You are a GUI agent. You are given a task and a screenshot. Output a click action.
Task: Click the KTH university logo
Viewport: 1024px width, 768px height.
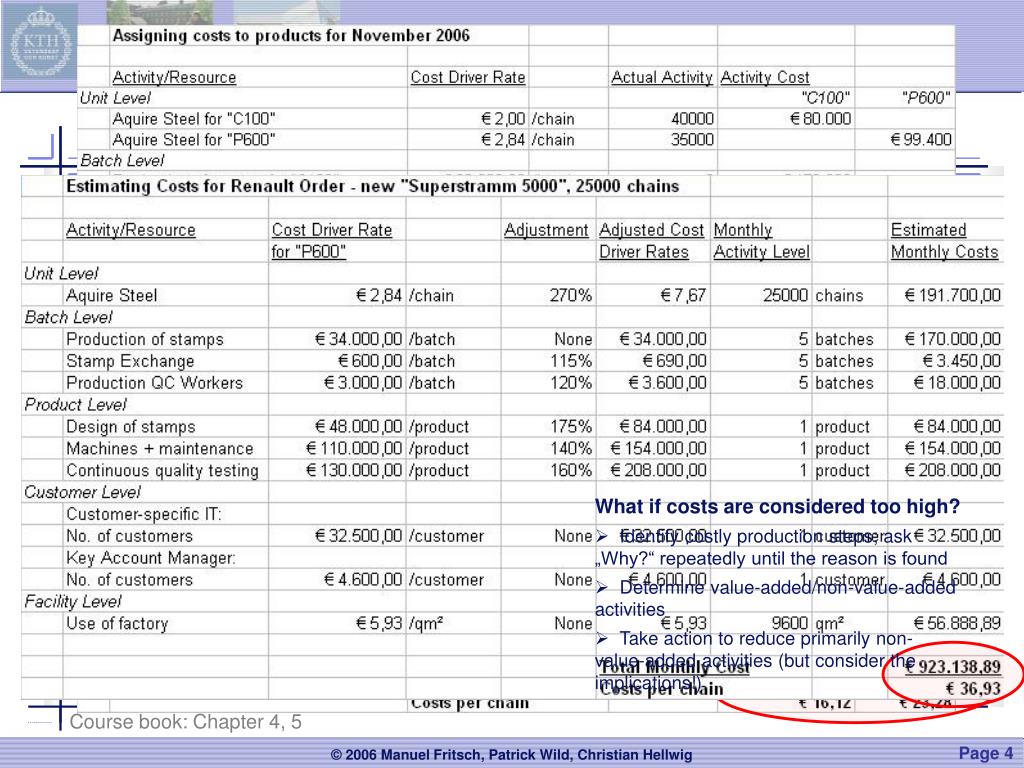click(x=41, y=47)
